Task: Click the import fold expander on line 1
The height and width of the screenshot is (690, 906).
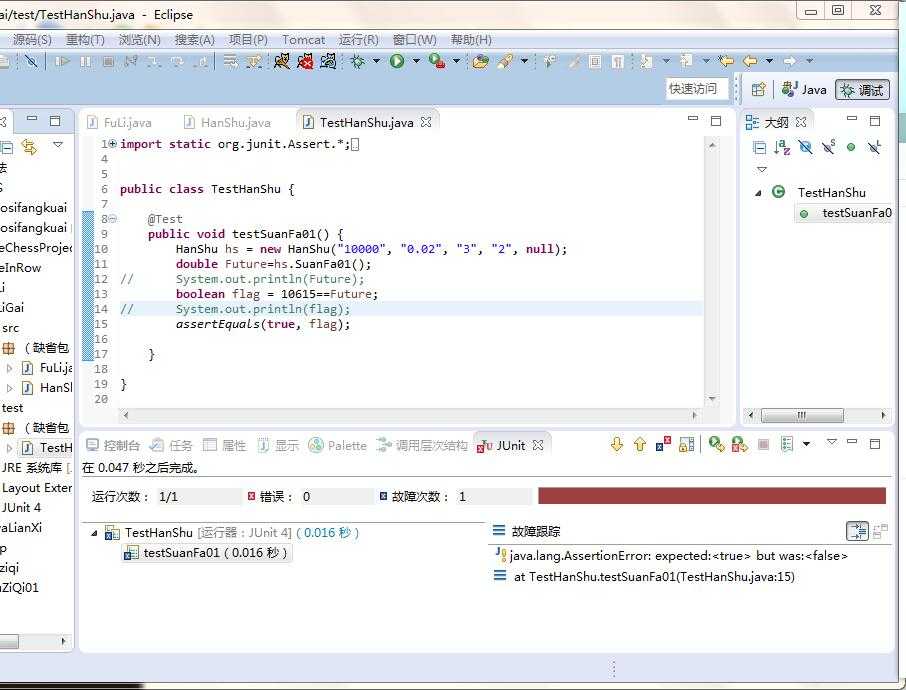Action: point(113,144)
